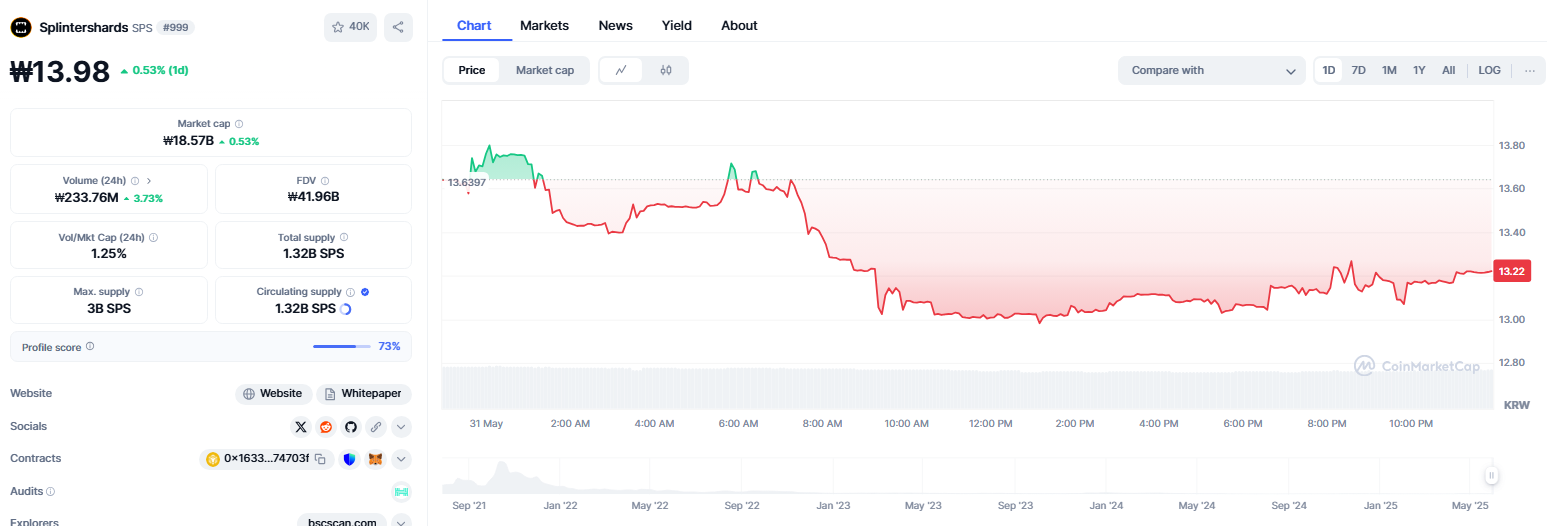Copy the 0x1633...74703f contract address
Image resolution: width=1547 pixels, height=526 pixels.
pyautogui.click(x=320, y=459)
